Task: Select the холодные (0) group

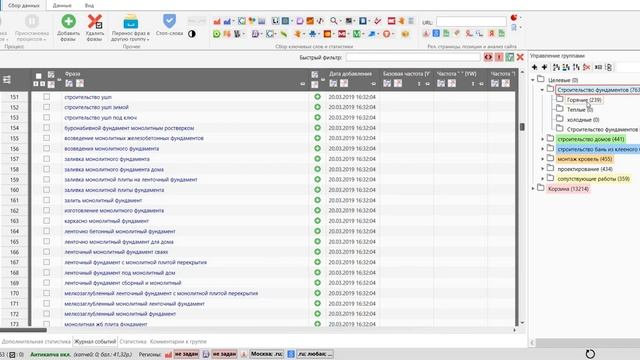Action: point(583,120)
